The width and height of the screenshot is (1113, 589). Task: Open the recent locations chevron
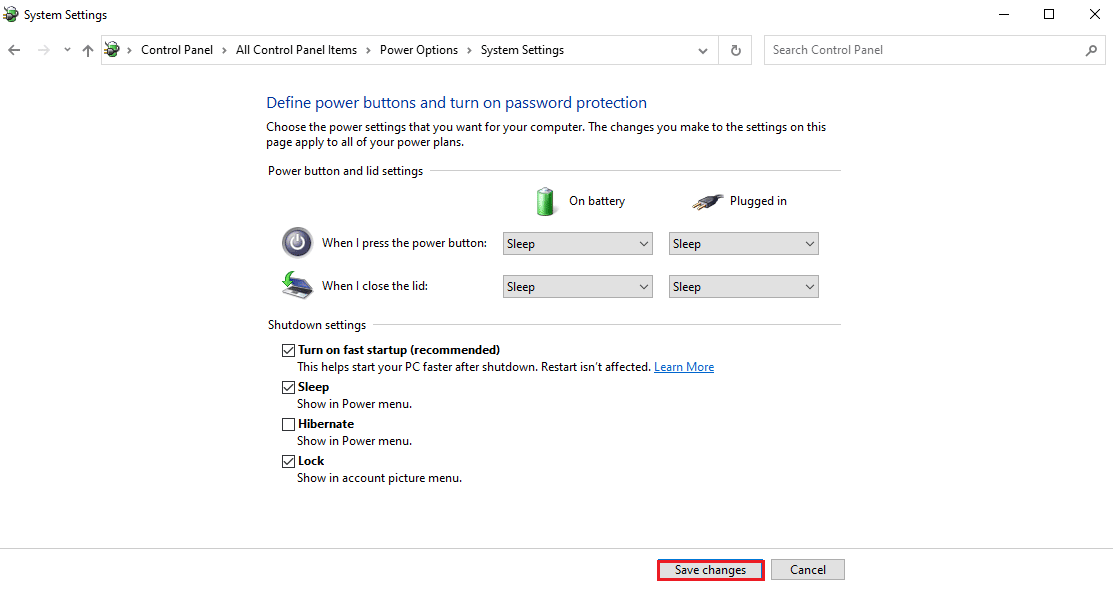tap(67, 50)
